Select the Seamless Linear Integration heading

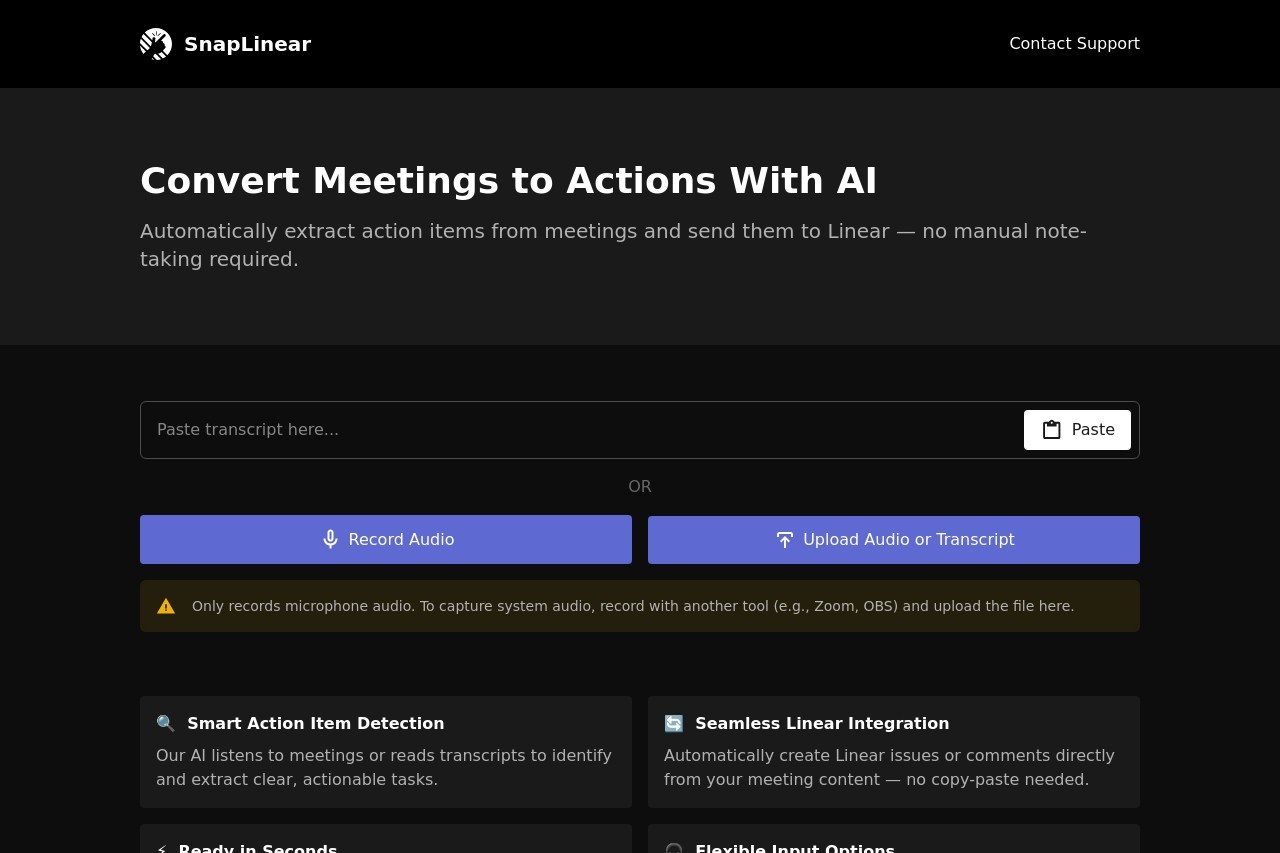click(822, 724)
